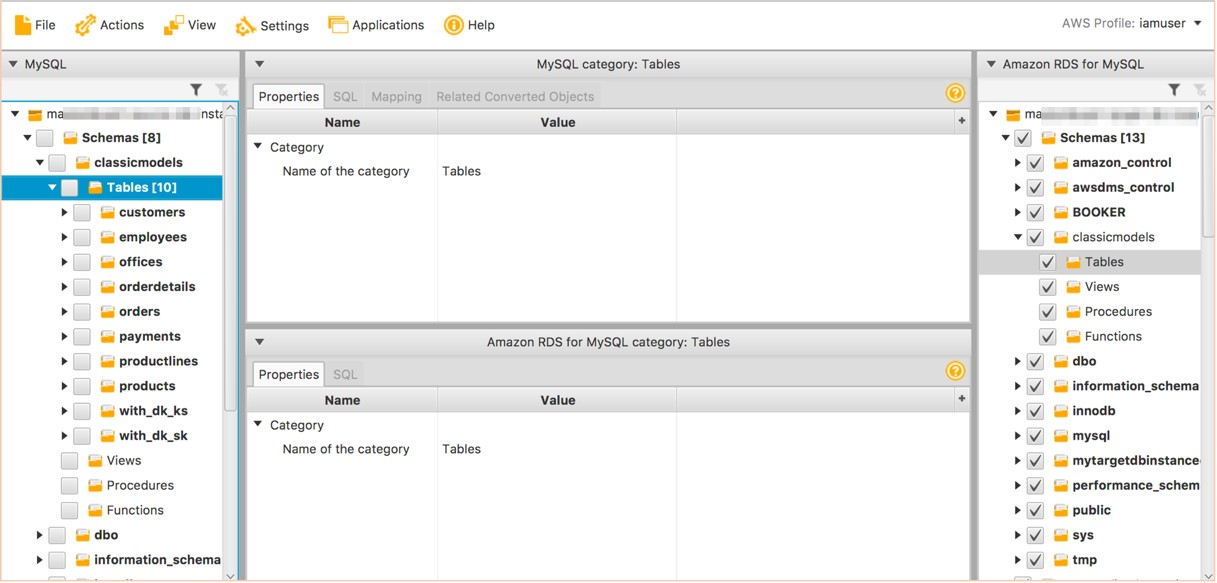
Task: Check the checkbox next to classicmodels in source tree
Action: click(x=57, y=162)
